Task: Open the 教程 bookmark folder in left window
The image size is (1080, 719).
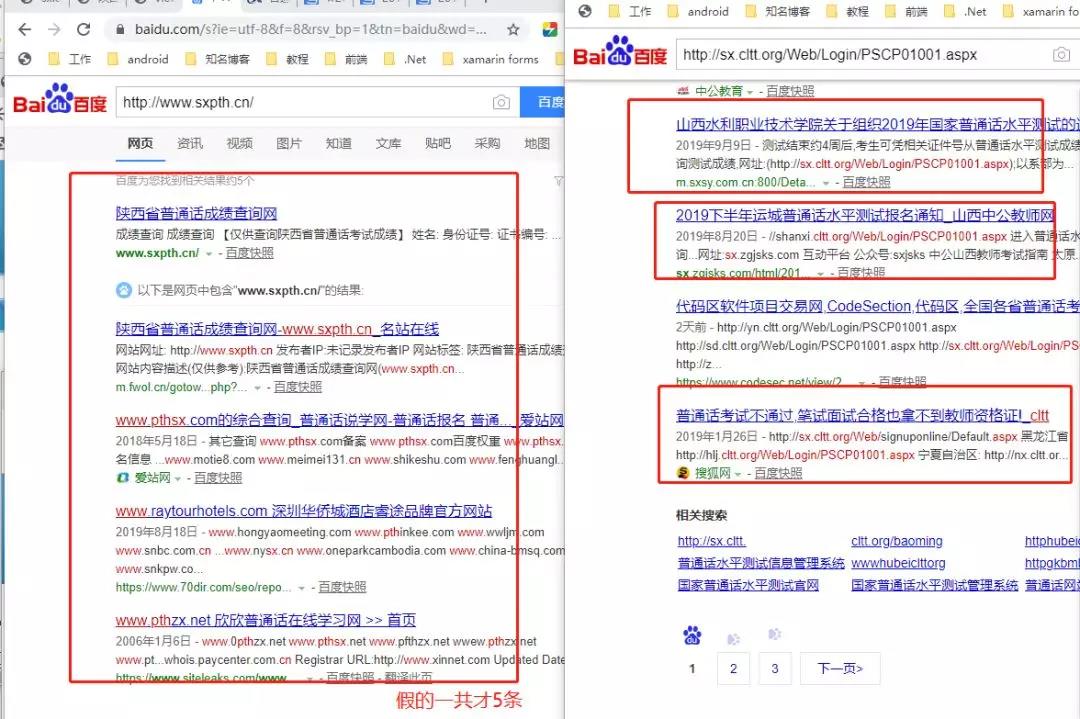Action: point(288,59)
